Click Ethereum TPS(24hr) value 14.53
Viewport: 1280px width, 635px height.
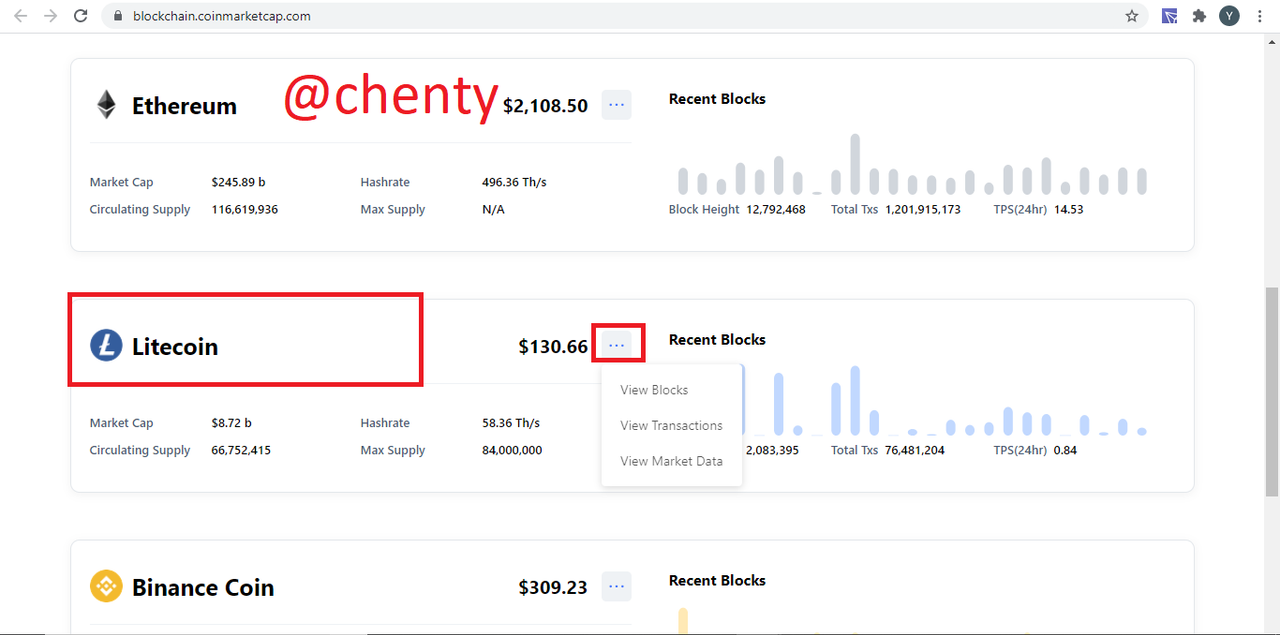[x=1068, y=209]
